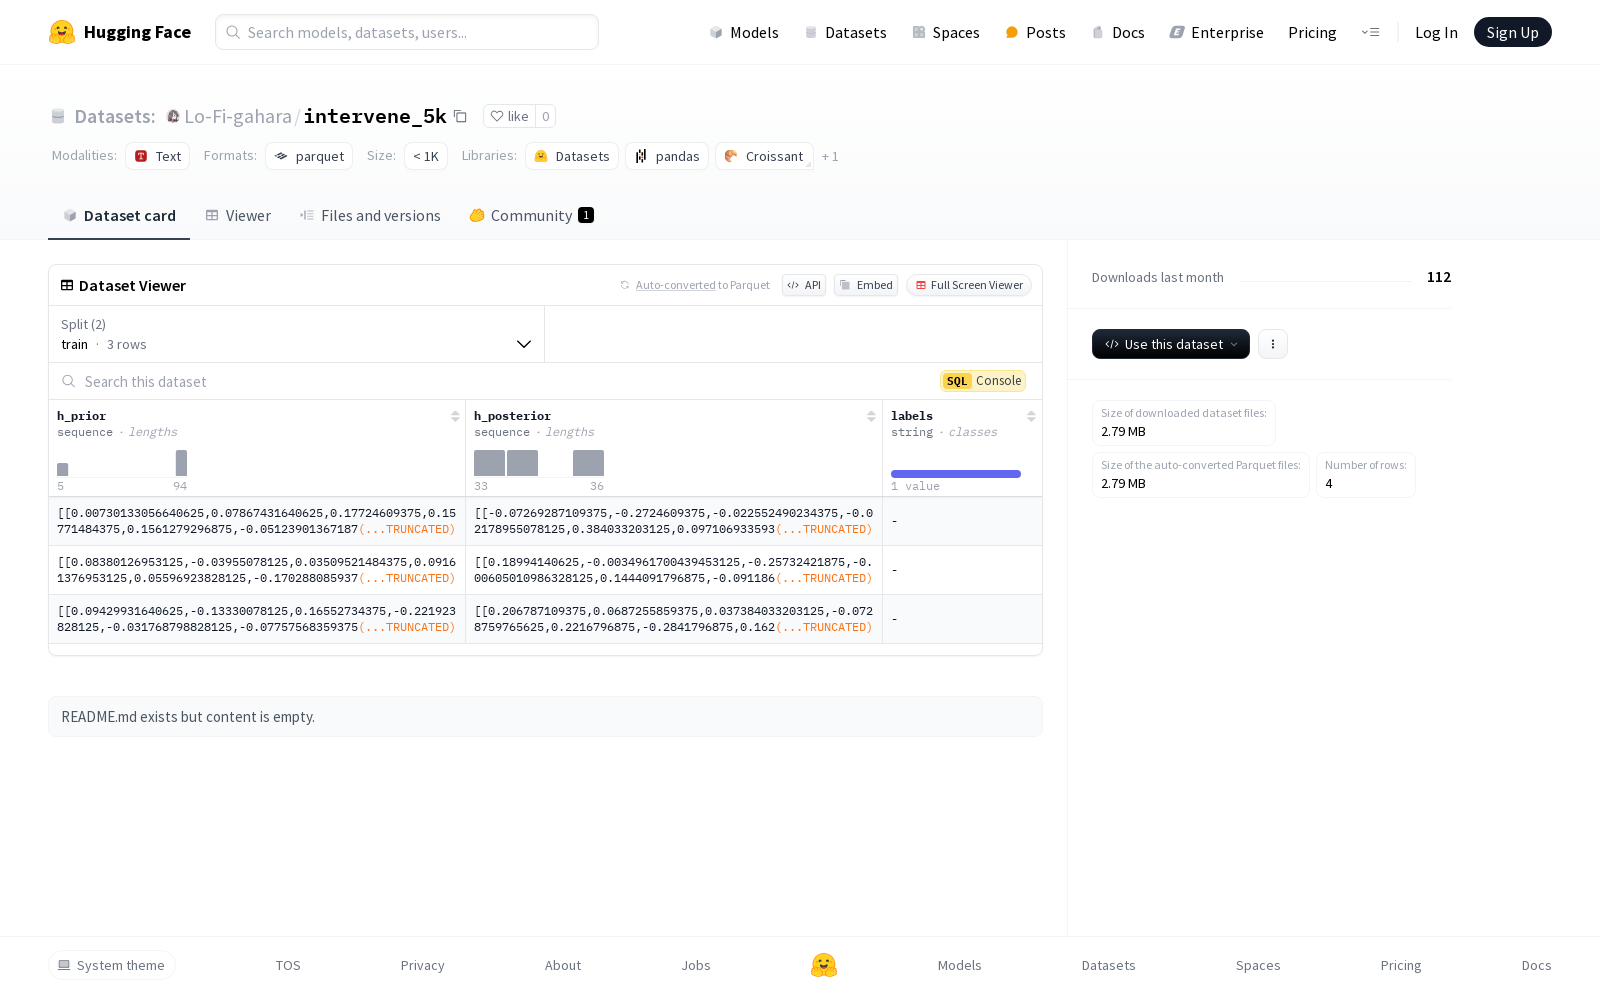
Task: Open the Spaces footer link
Action: click(x=1258, y=965)
